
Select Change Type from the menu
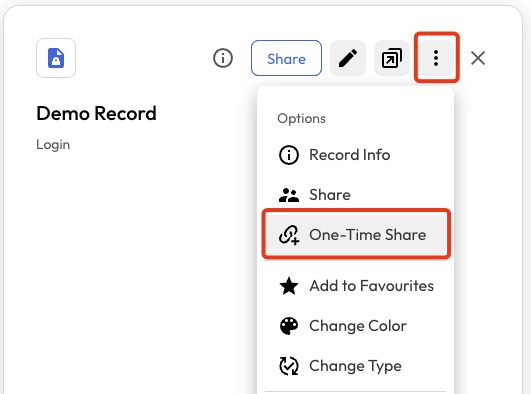356,366
